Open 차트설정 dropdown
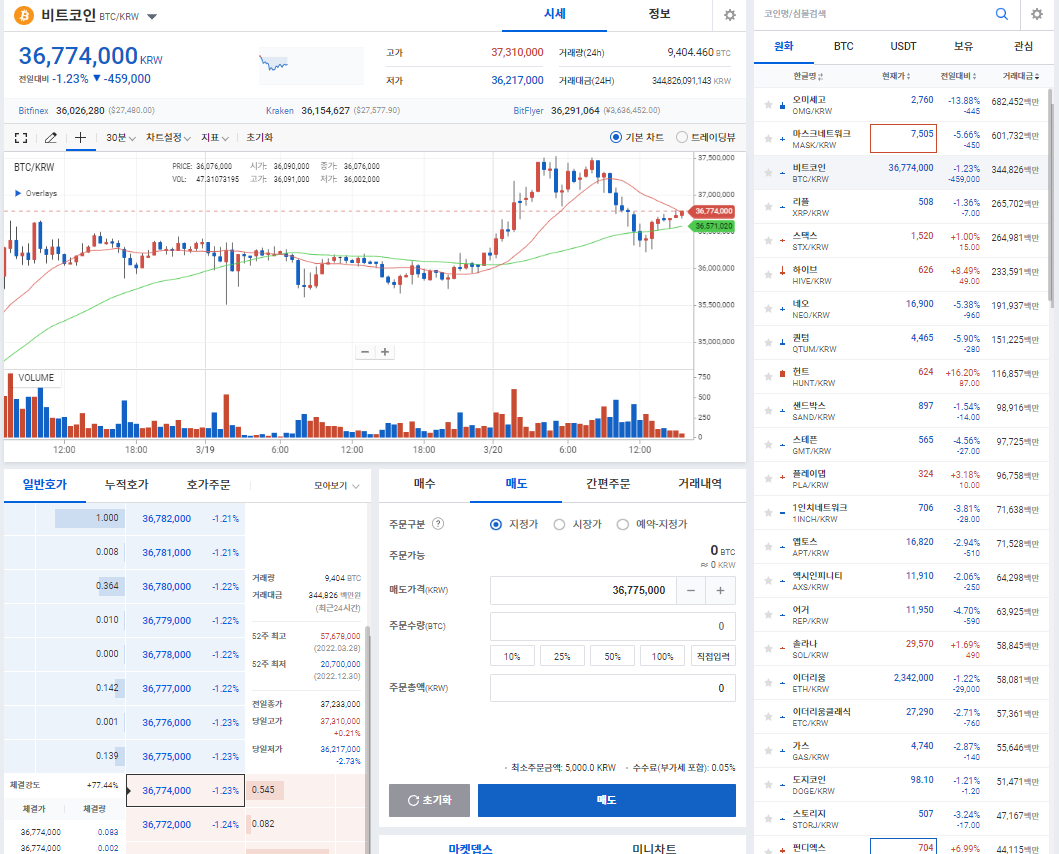 pyautogui.click(x=168, y=138)
